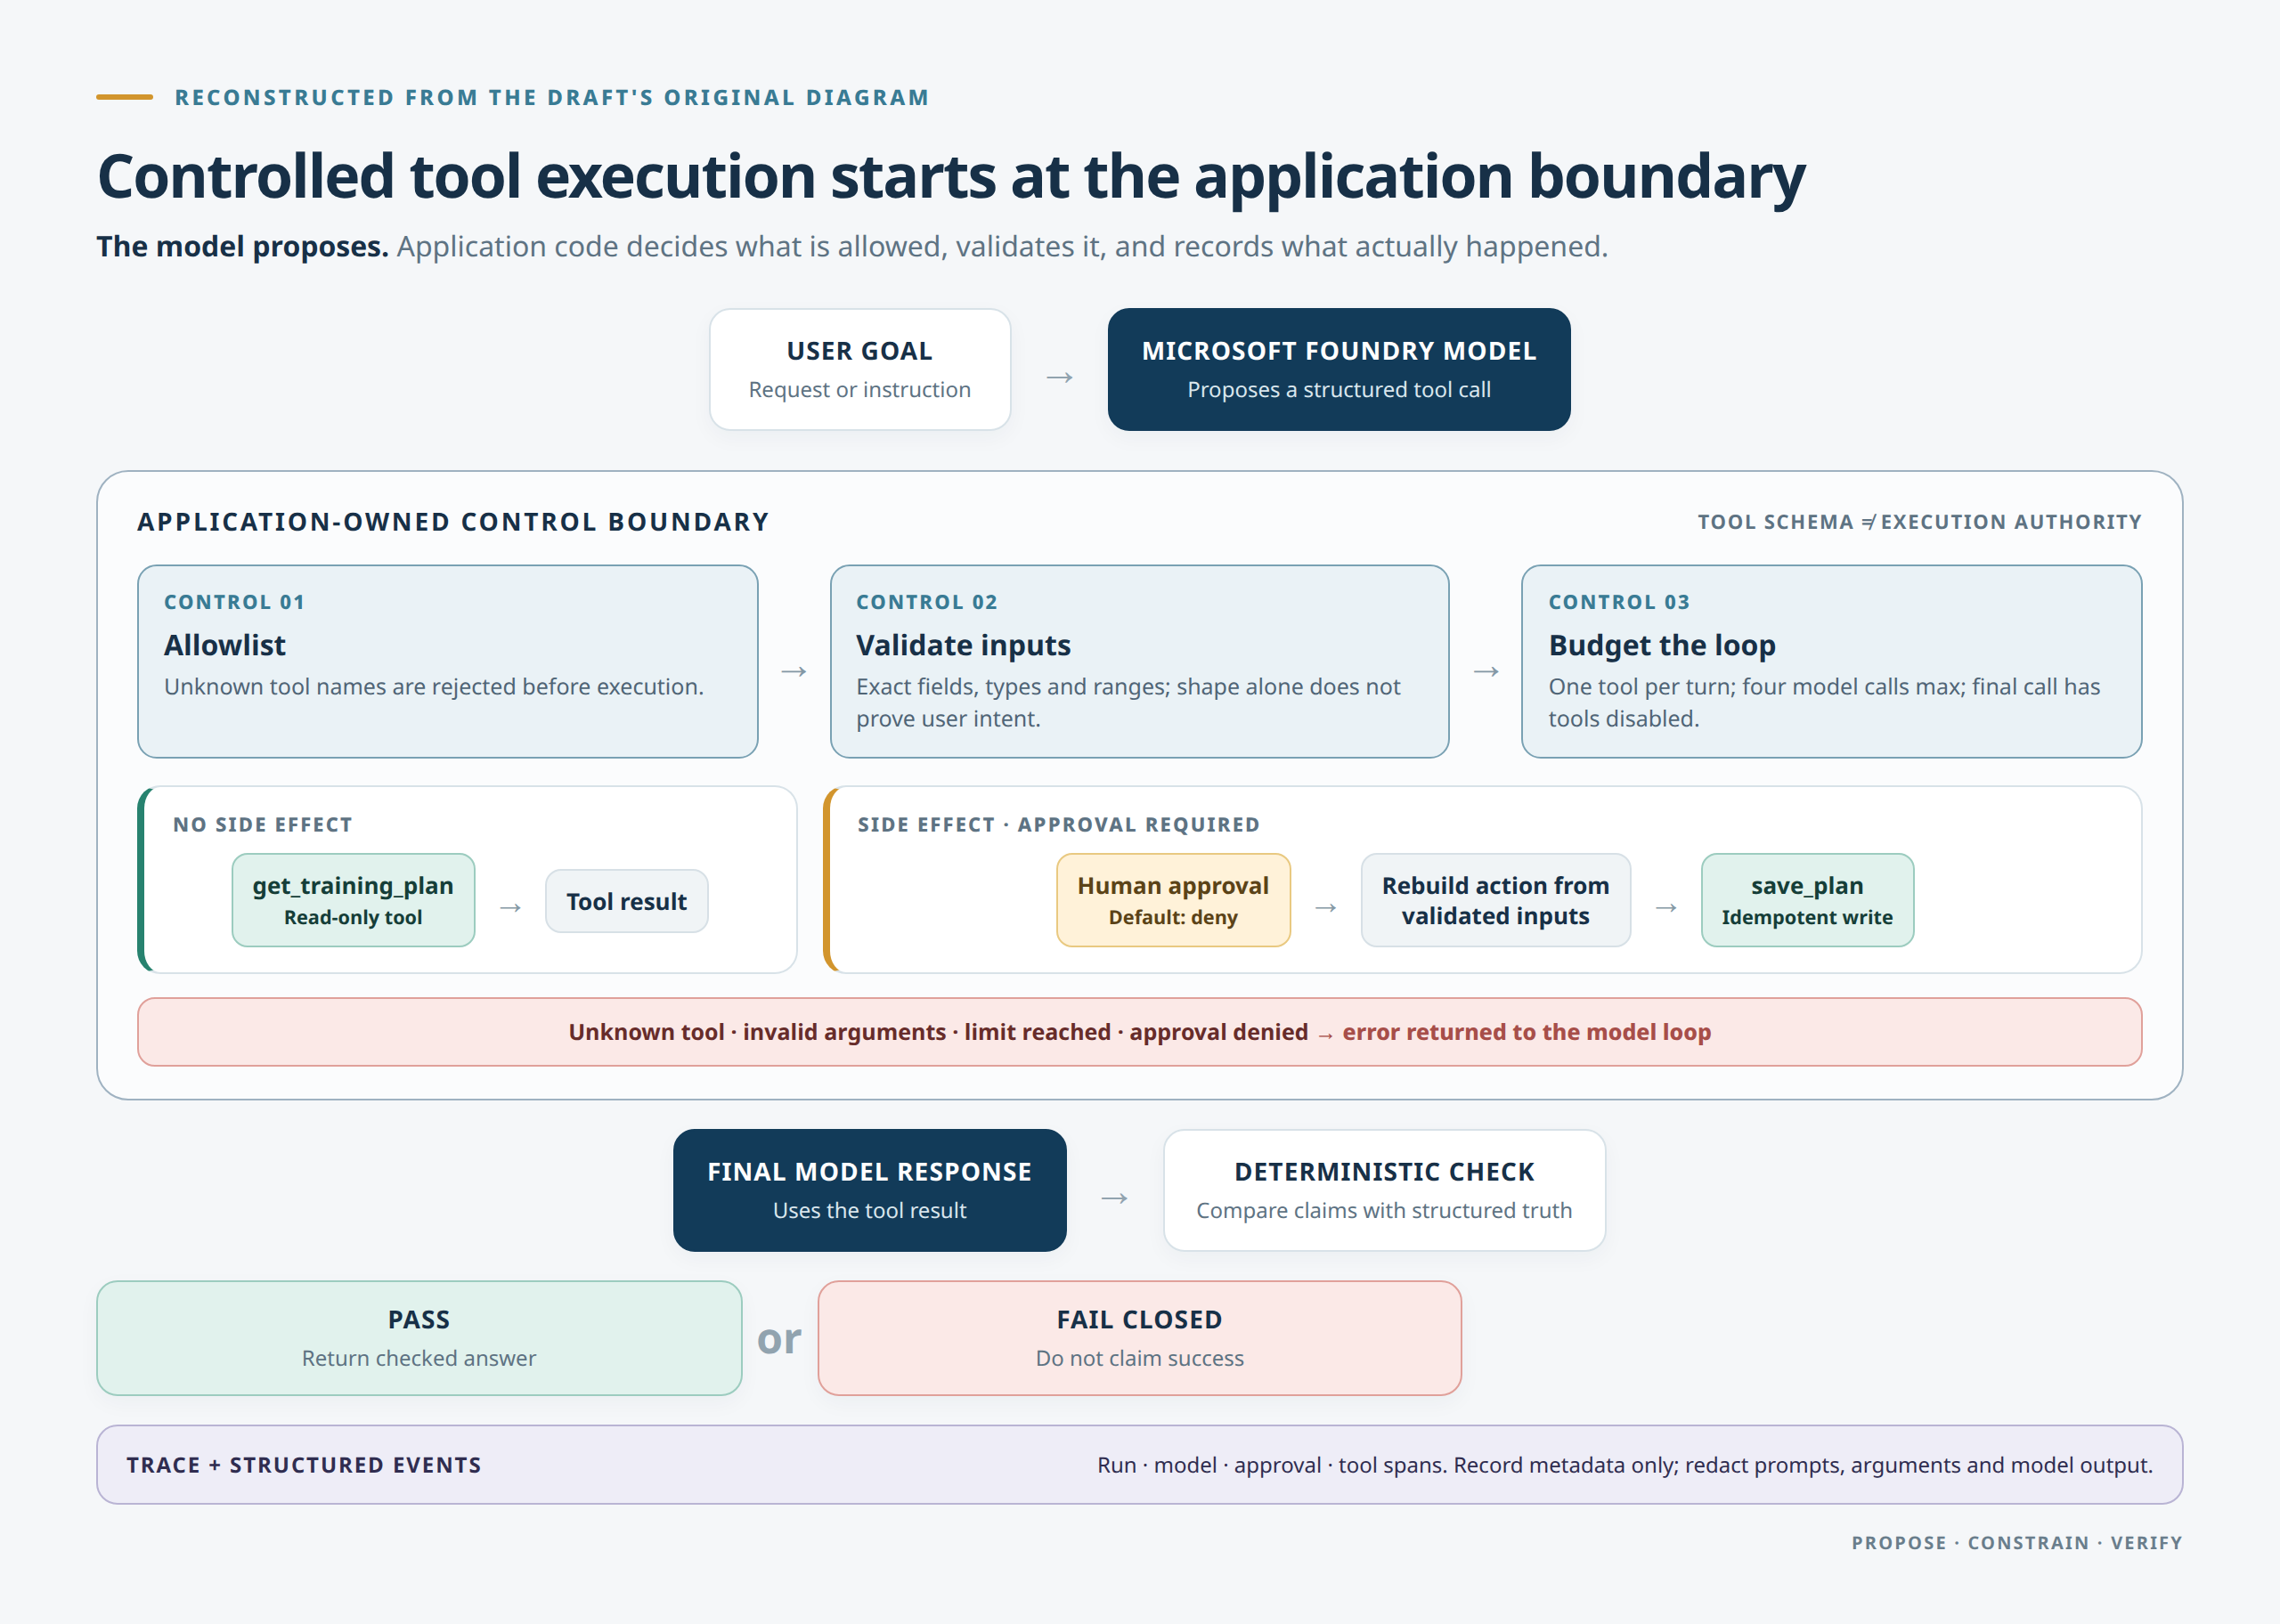Click the USER GOAL box
The height and width of the screenshot is (1624, 2280).
click(859, 369)
